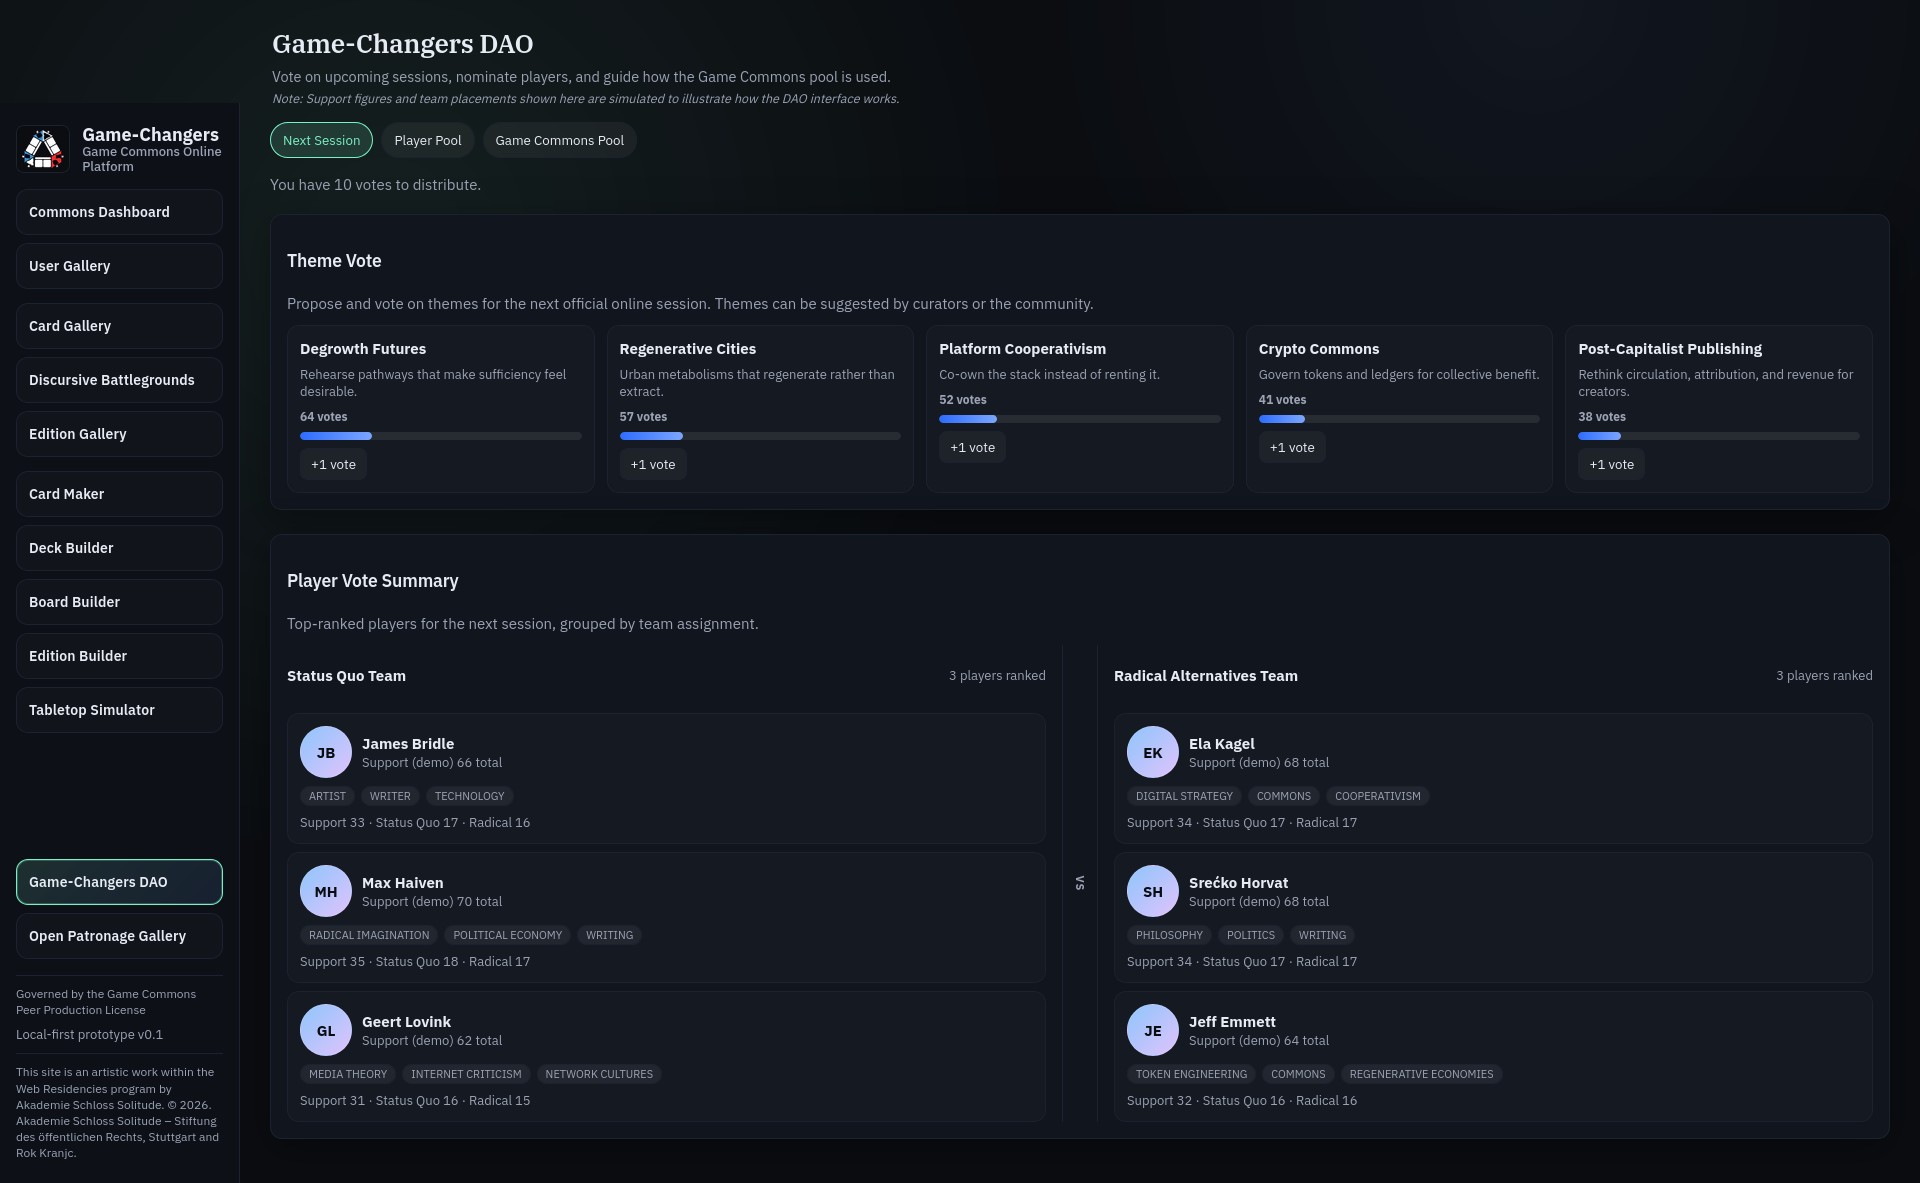Click the DIGITAL STRATEGY tag
Screen dimensions: 1920x1183
[1184, 796]
